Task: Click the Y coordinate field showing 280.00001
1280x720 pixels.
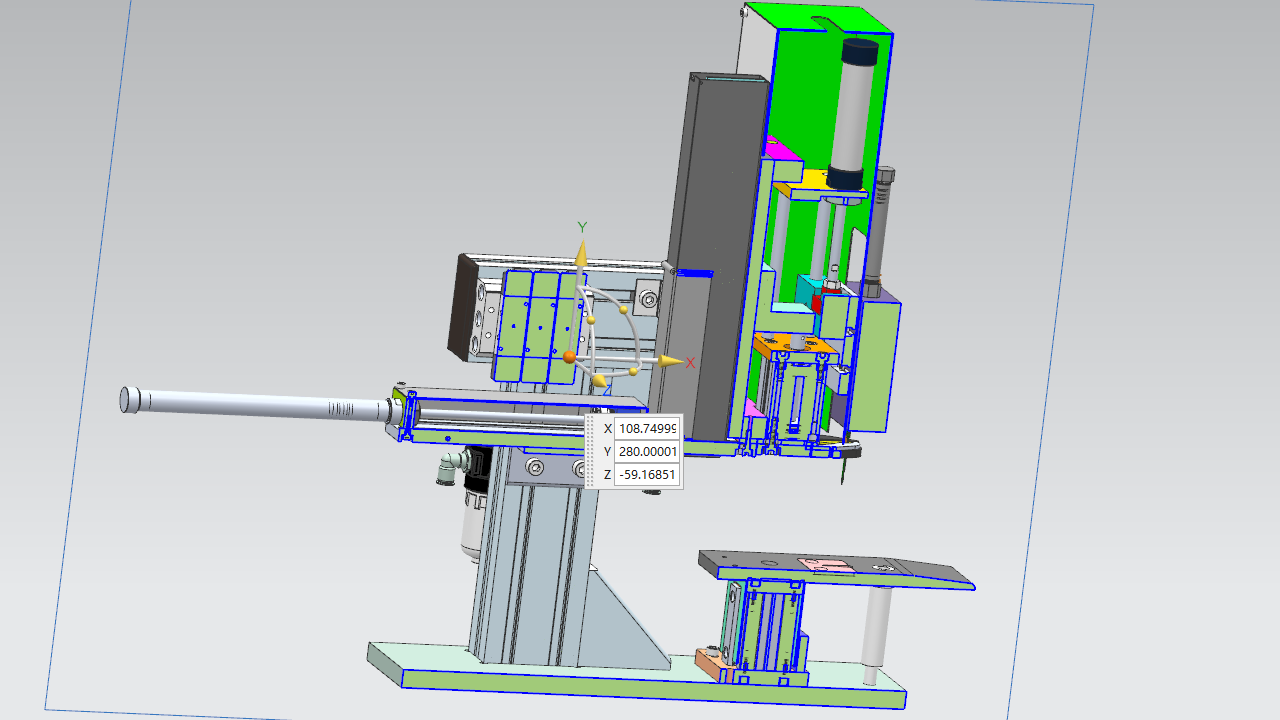Action: tap(647, 451)
